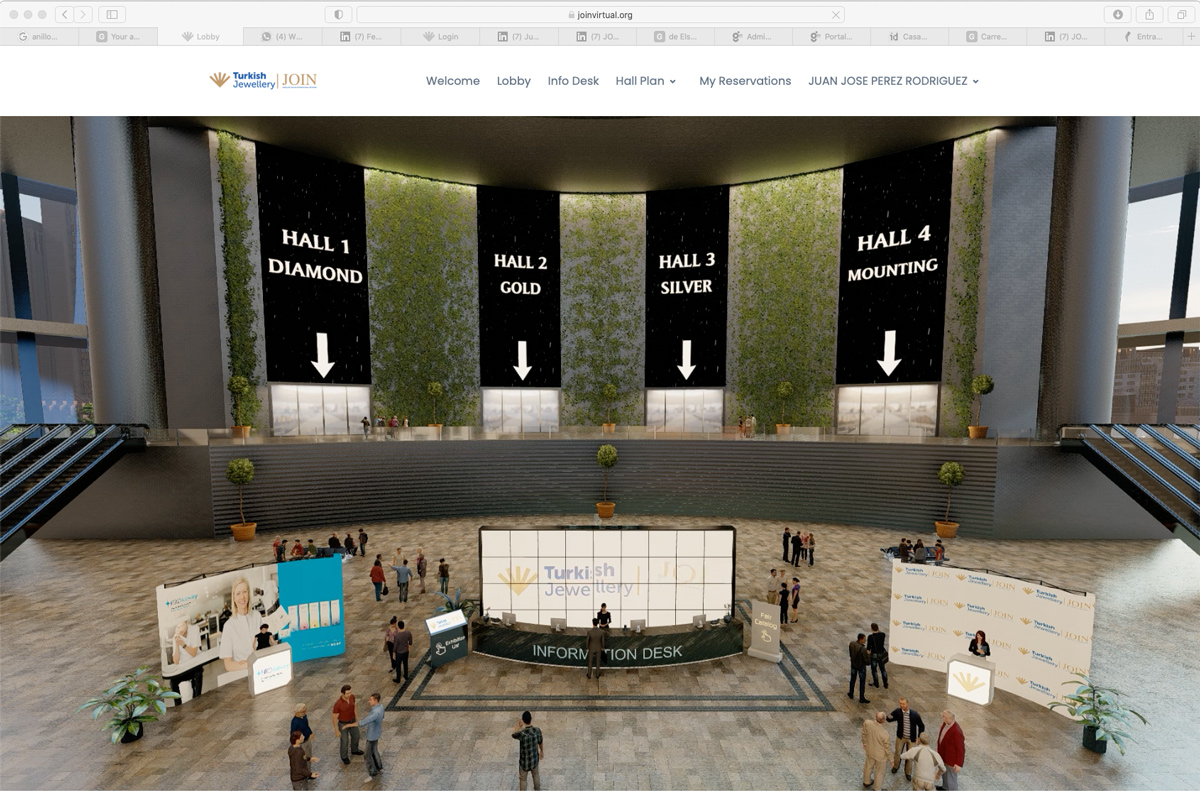
Task: Toggle the Safari sidebar button
Action: click(111, 14)
